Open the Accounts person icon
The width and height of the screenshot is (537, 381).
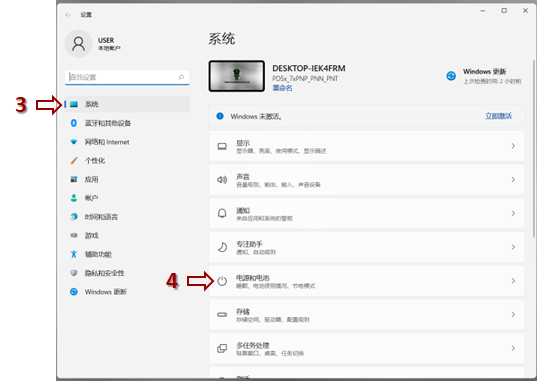click(74, 198)
